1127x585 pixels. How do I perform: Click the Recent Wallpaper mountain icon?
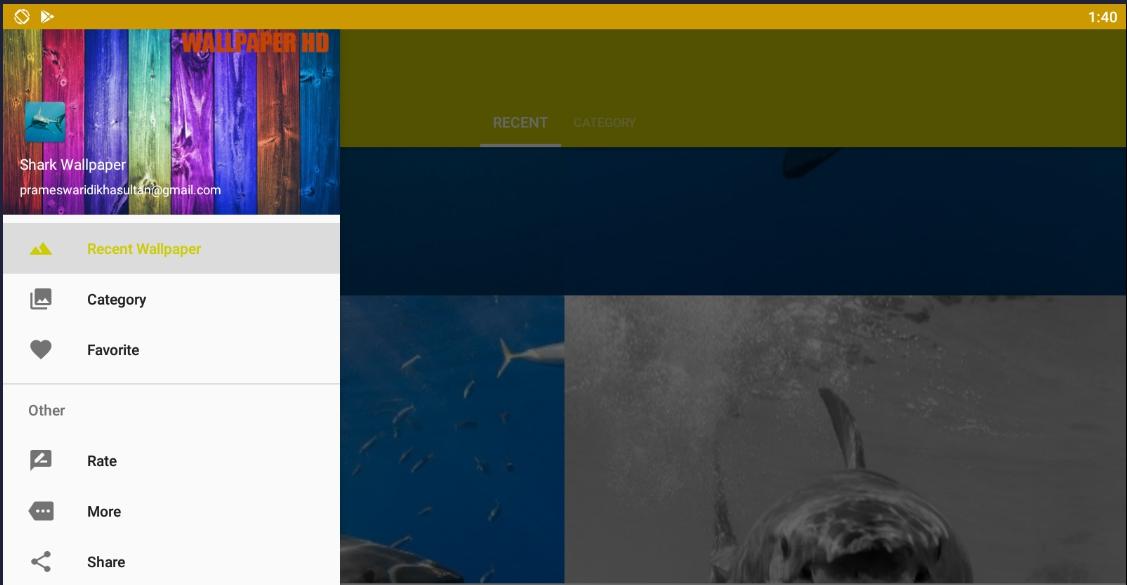[41, 249]
